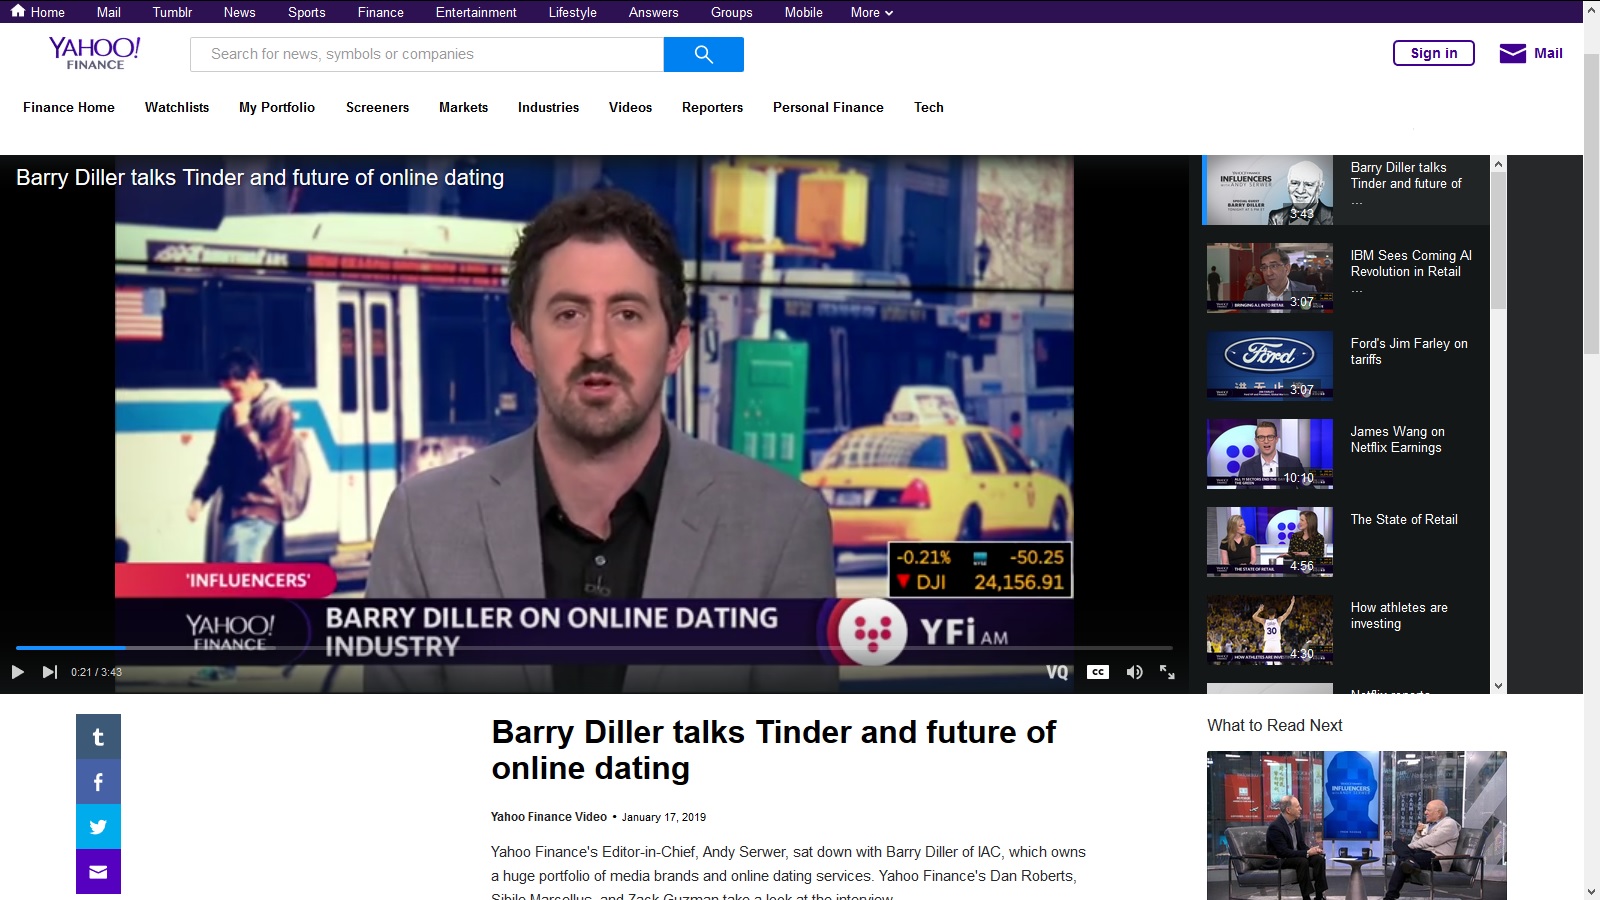Click the Home link in top bar

47,12
